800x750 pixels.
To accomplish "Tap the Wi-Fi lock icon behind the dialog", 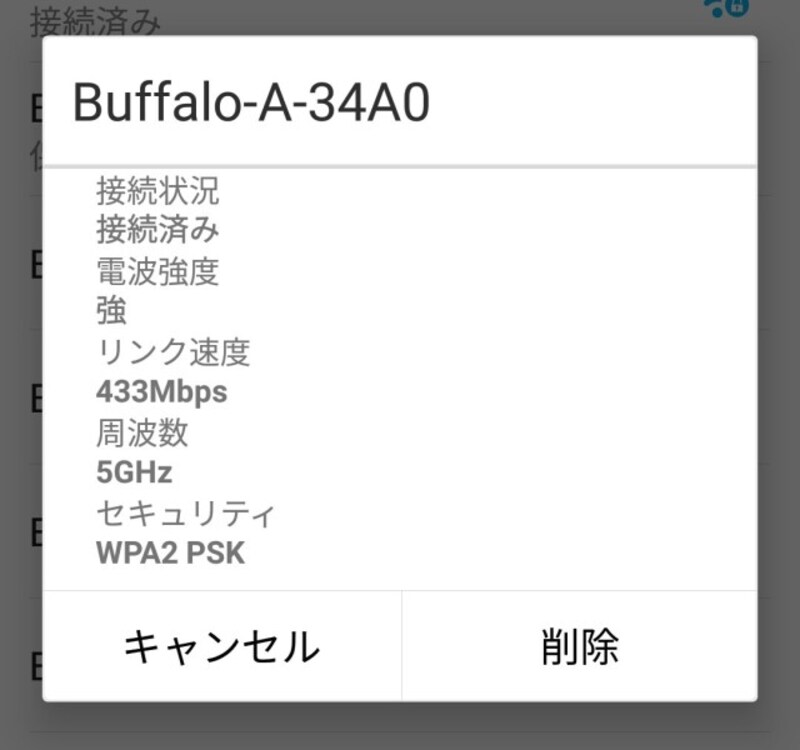I will 725,8.
